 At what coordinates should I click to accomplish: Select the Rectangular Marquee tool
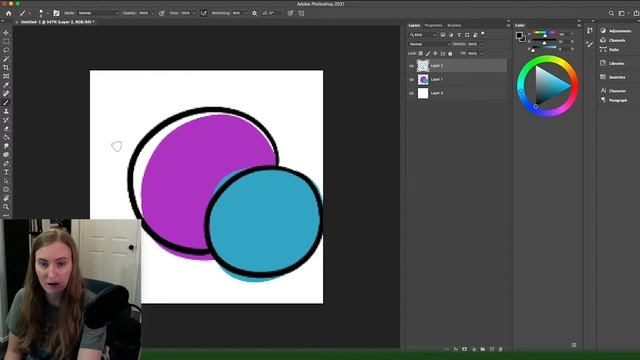tap(6, 41)
